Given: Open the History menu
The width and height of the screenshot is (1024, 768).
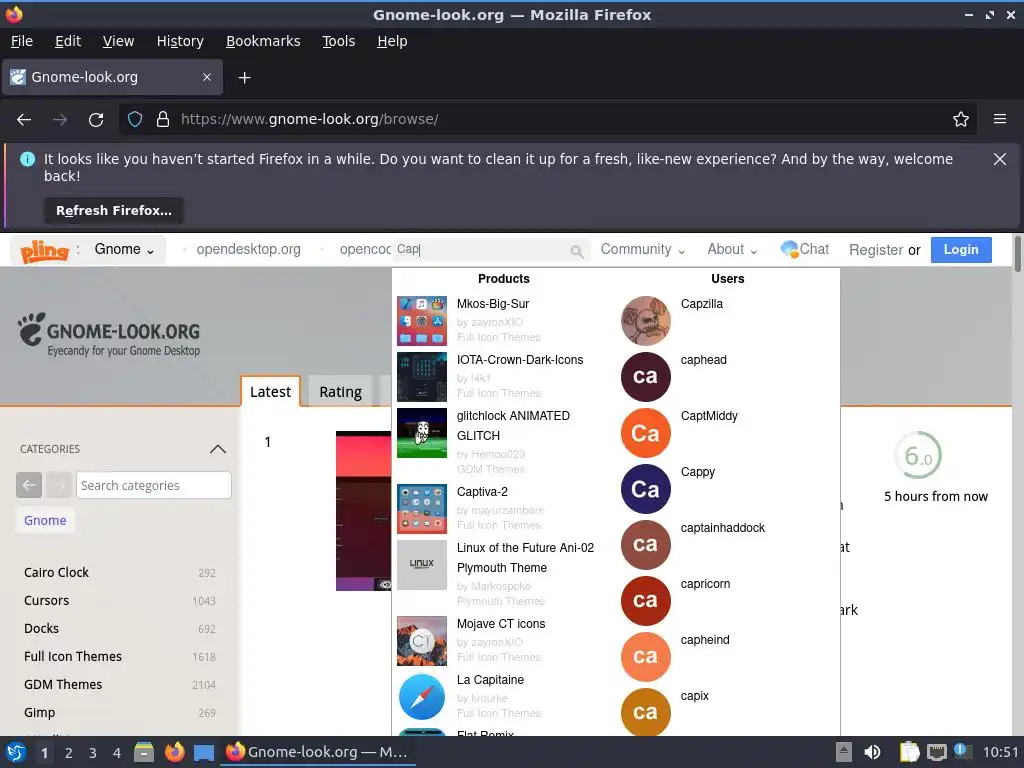Looking at the screenshot, I should [x=180, y=41].
